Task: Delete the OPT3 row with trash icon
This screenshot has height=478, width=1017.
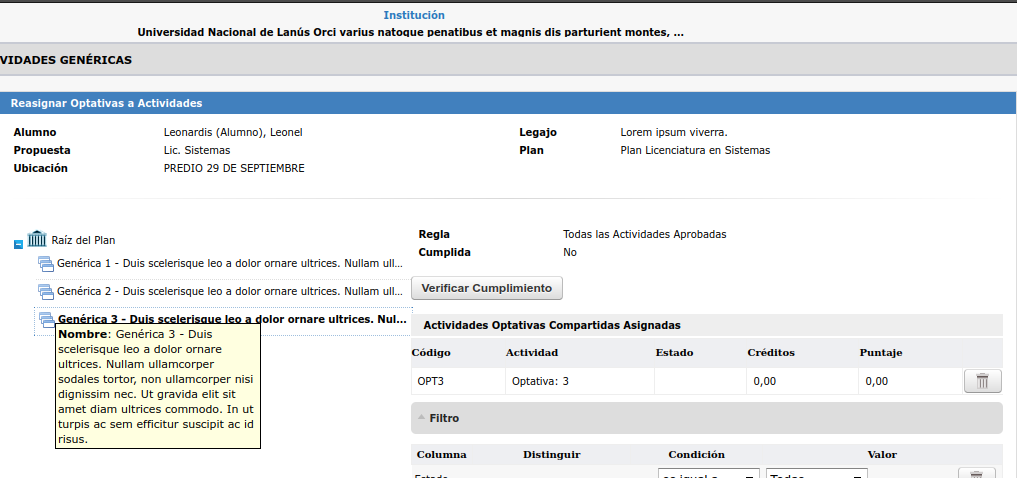Action: 982,381
